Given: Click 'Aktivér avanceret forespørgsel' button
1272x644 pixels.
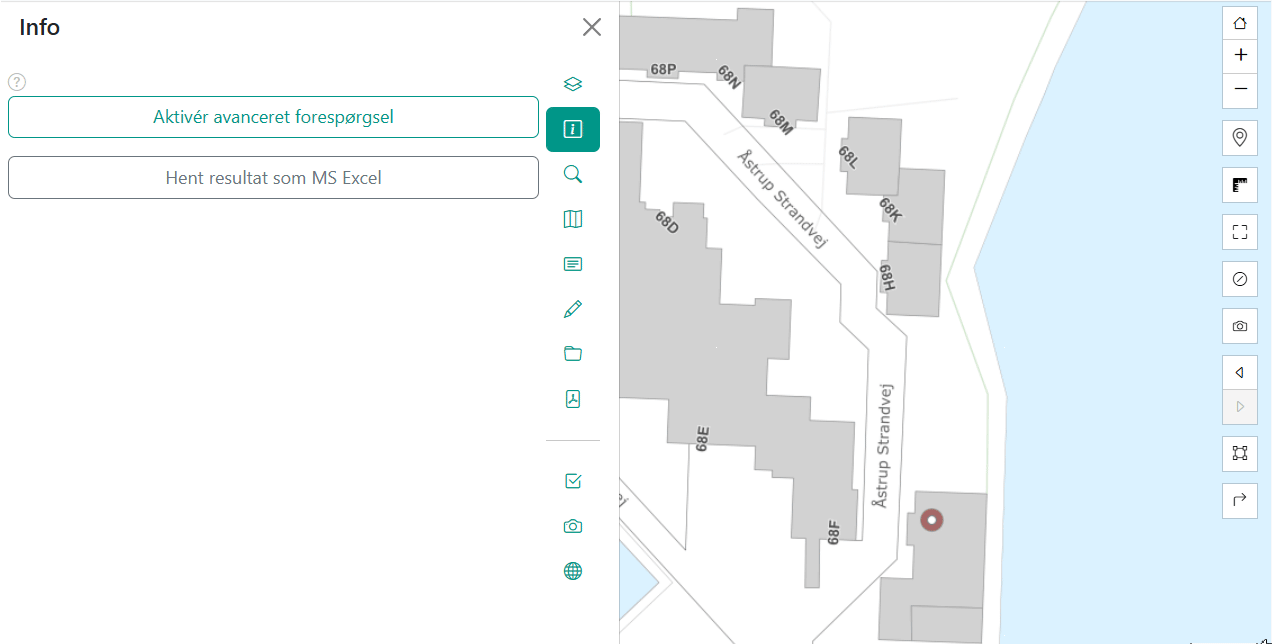Looking at the screenshot, I should (x=273, y=117).
